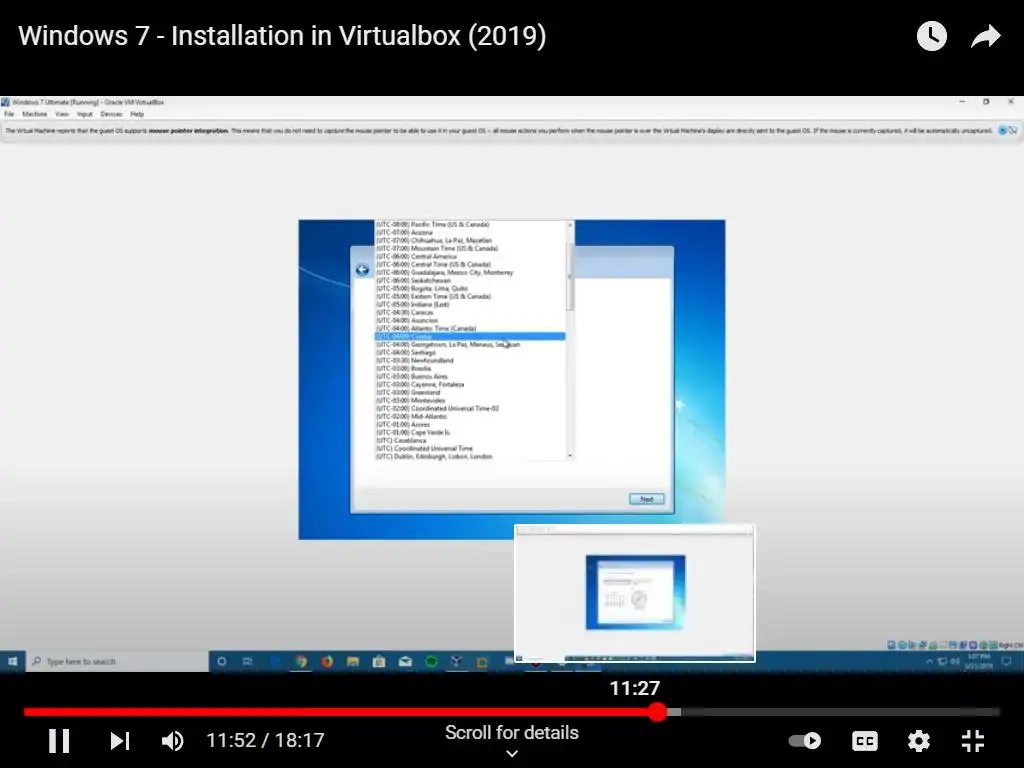
Task: Open the video settings gear
Action: tap(919, 741)
